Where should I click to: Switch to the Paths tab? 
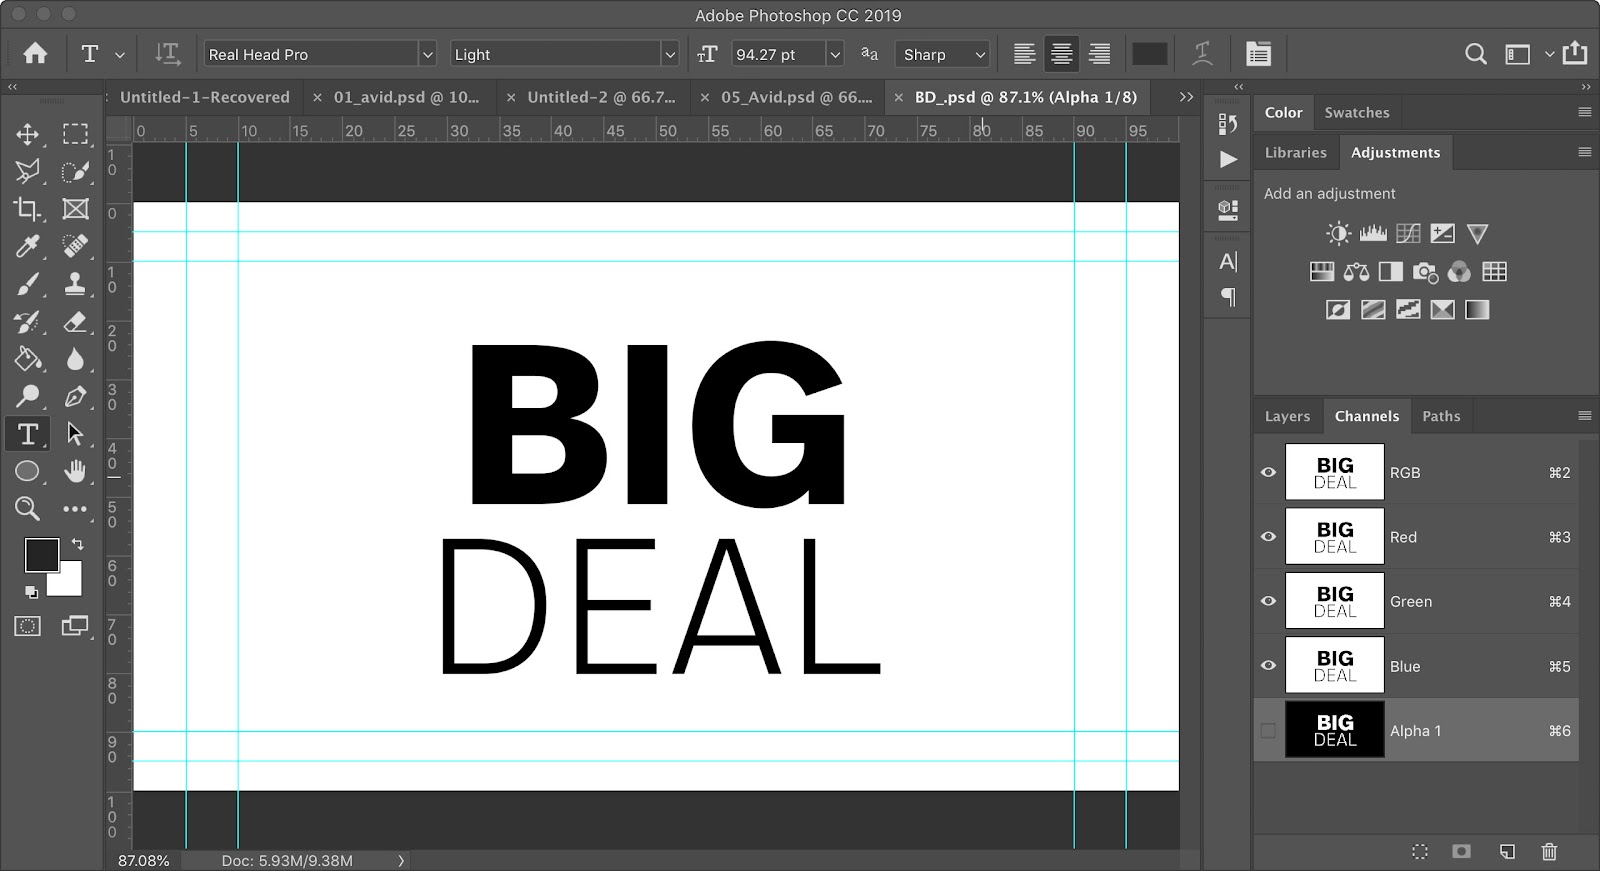point(1441,416)
